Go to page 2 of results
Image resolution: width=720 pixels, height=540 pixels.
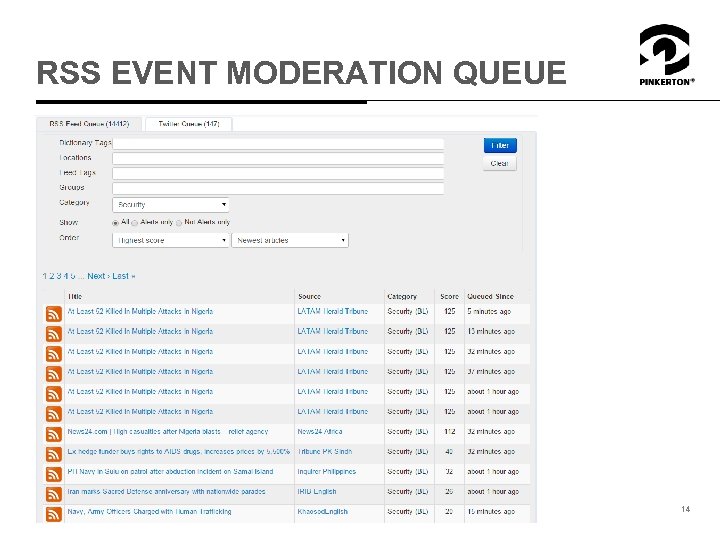(52, 276)
